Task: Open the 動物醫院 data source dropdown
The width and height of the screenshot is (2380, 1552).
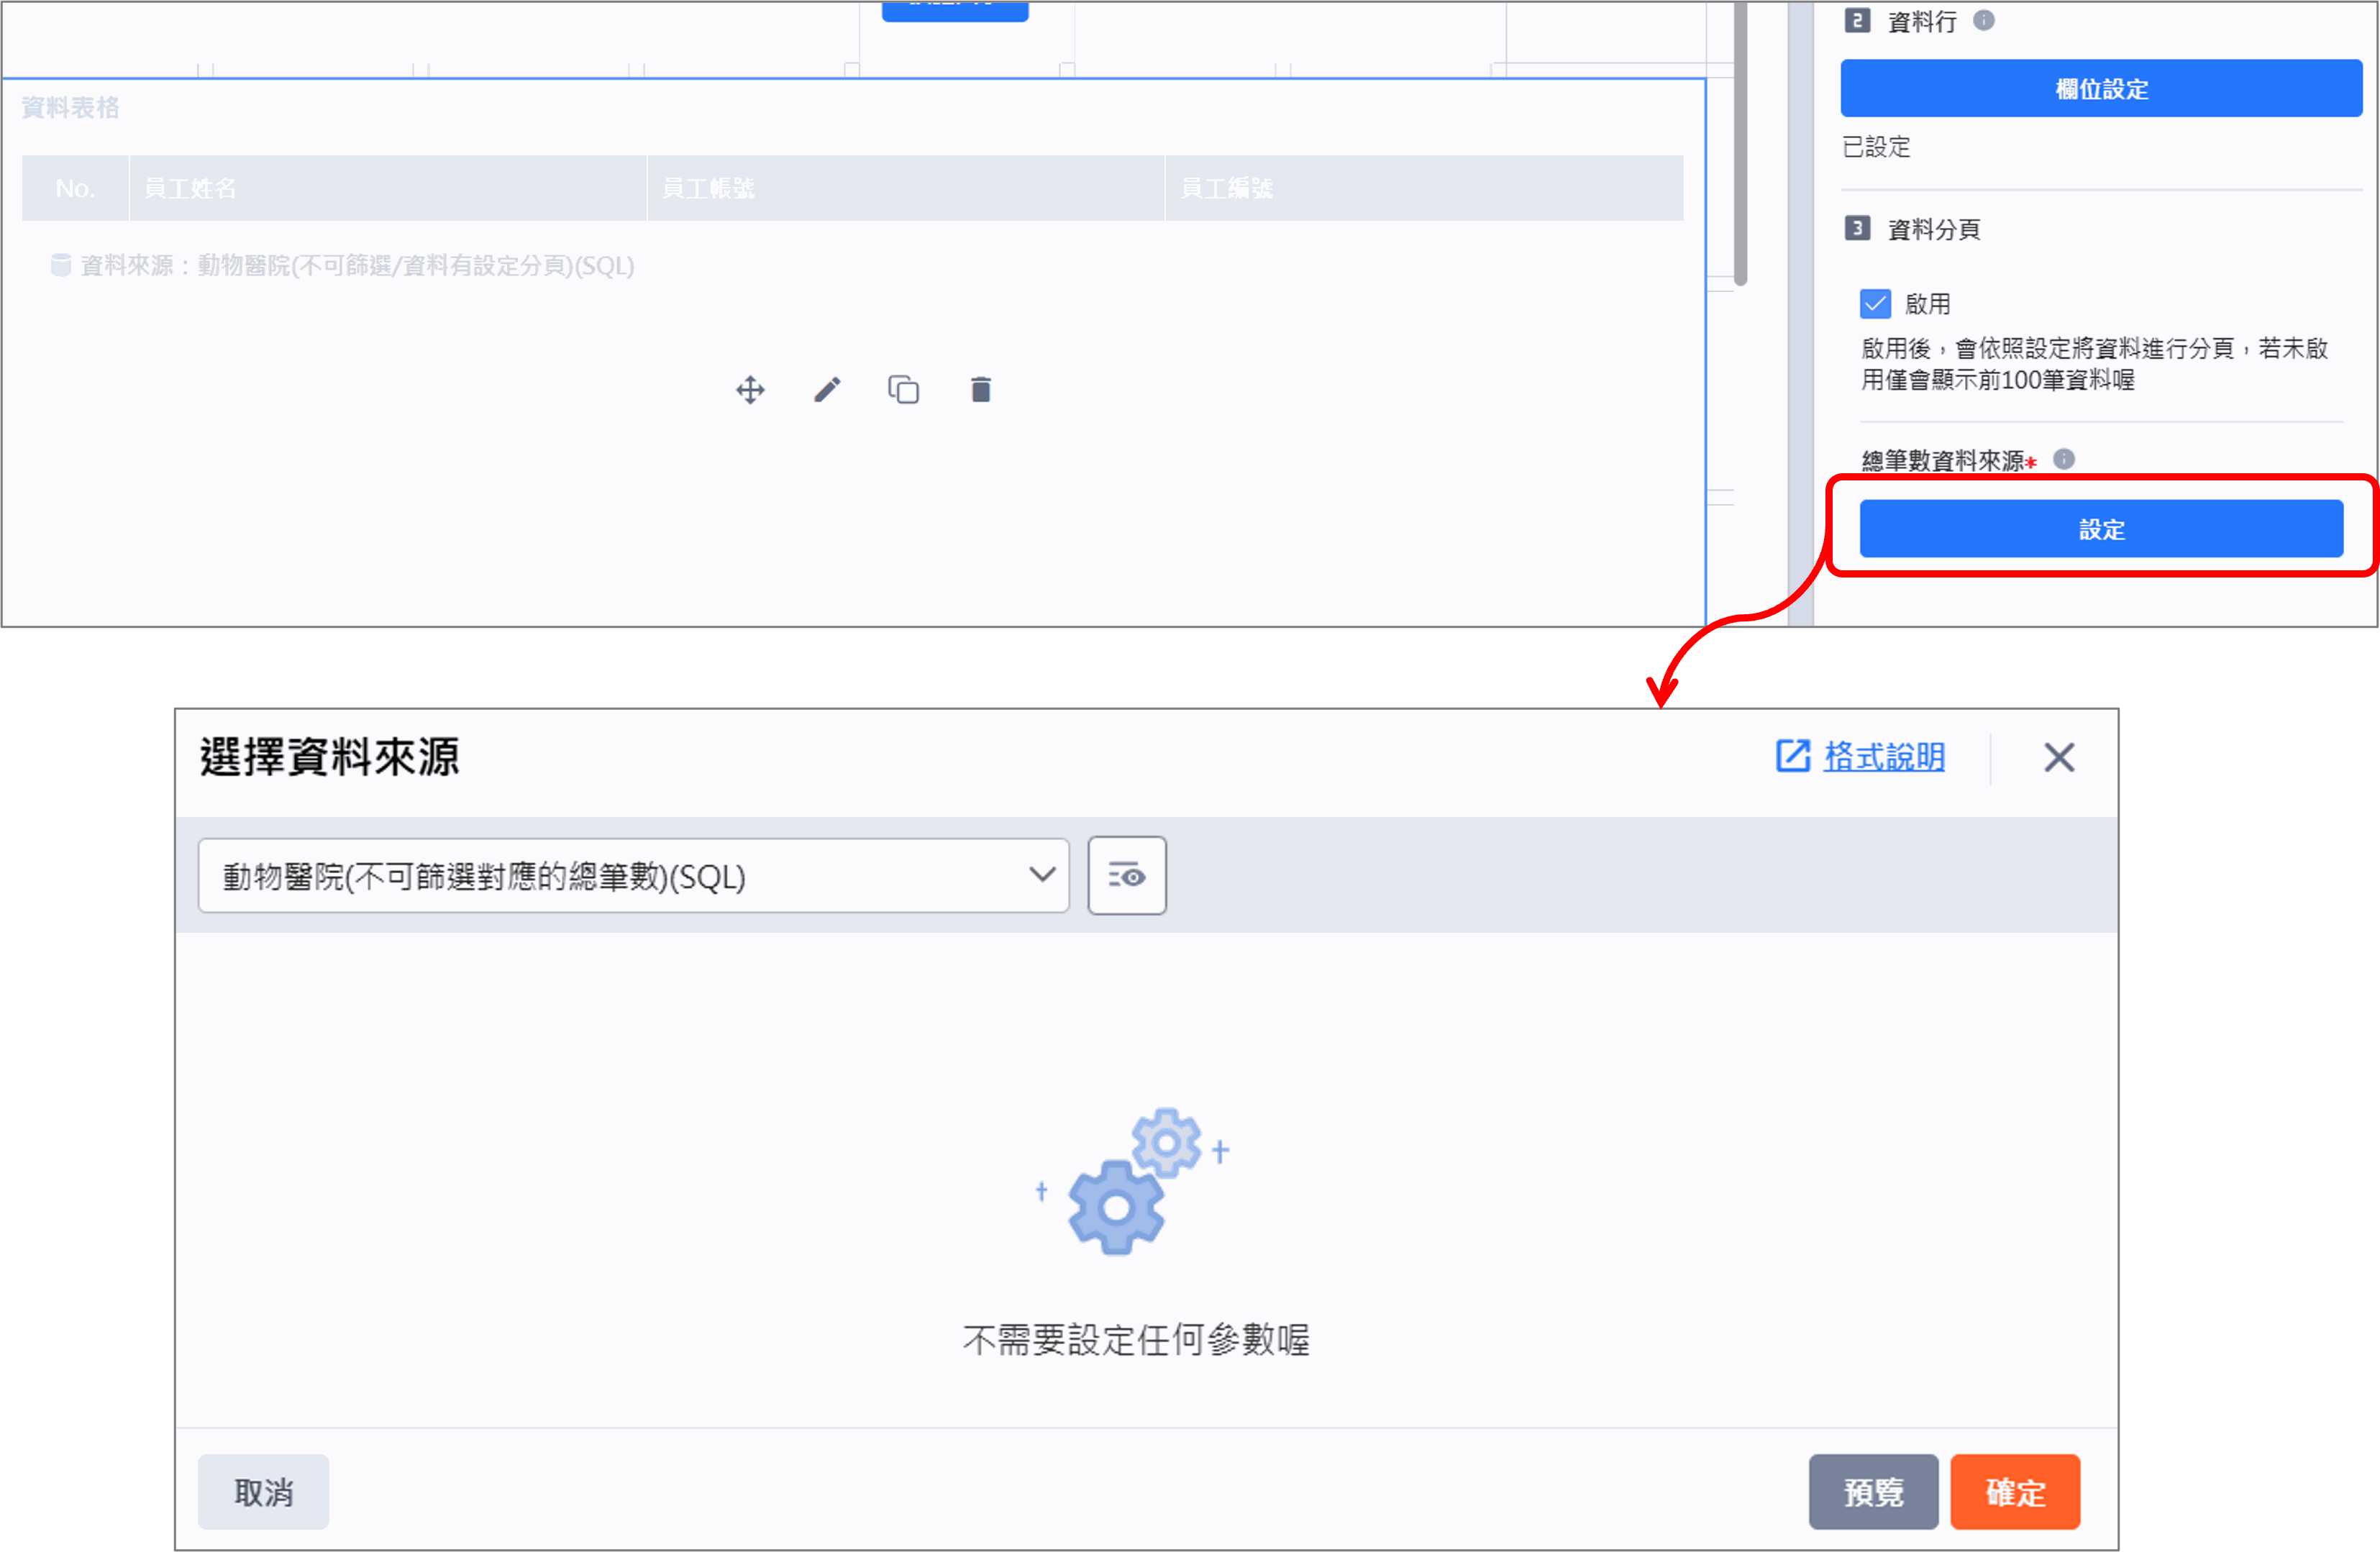Action: [x=634, y=876]
